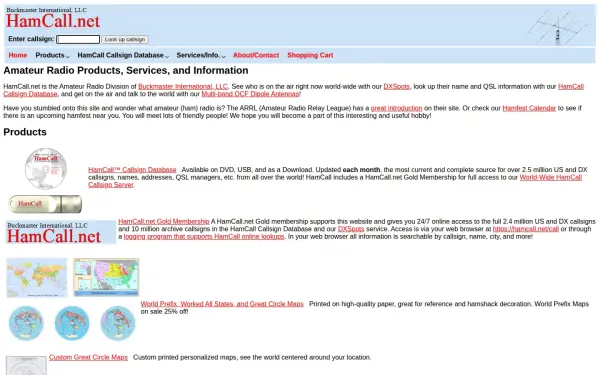This screenshot has height=375, width=600.
Task: Click the first Great Circle globe image
Action: (26, 323)
